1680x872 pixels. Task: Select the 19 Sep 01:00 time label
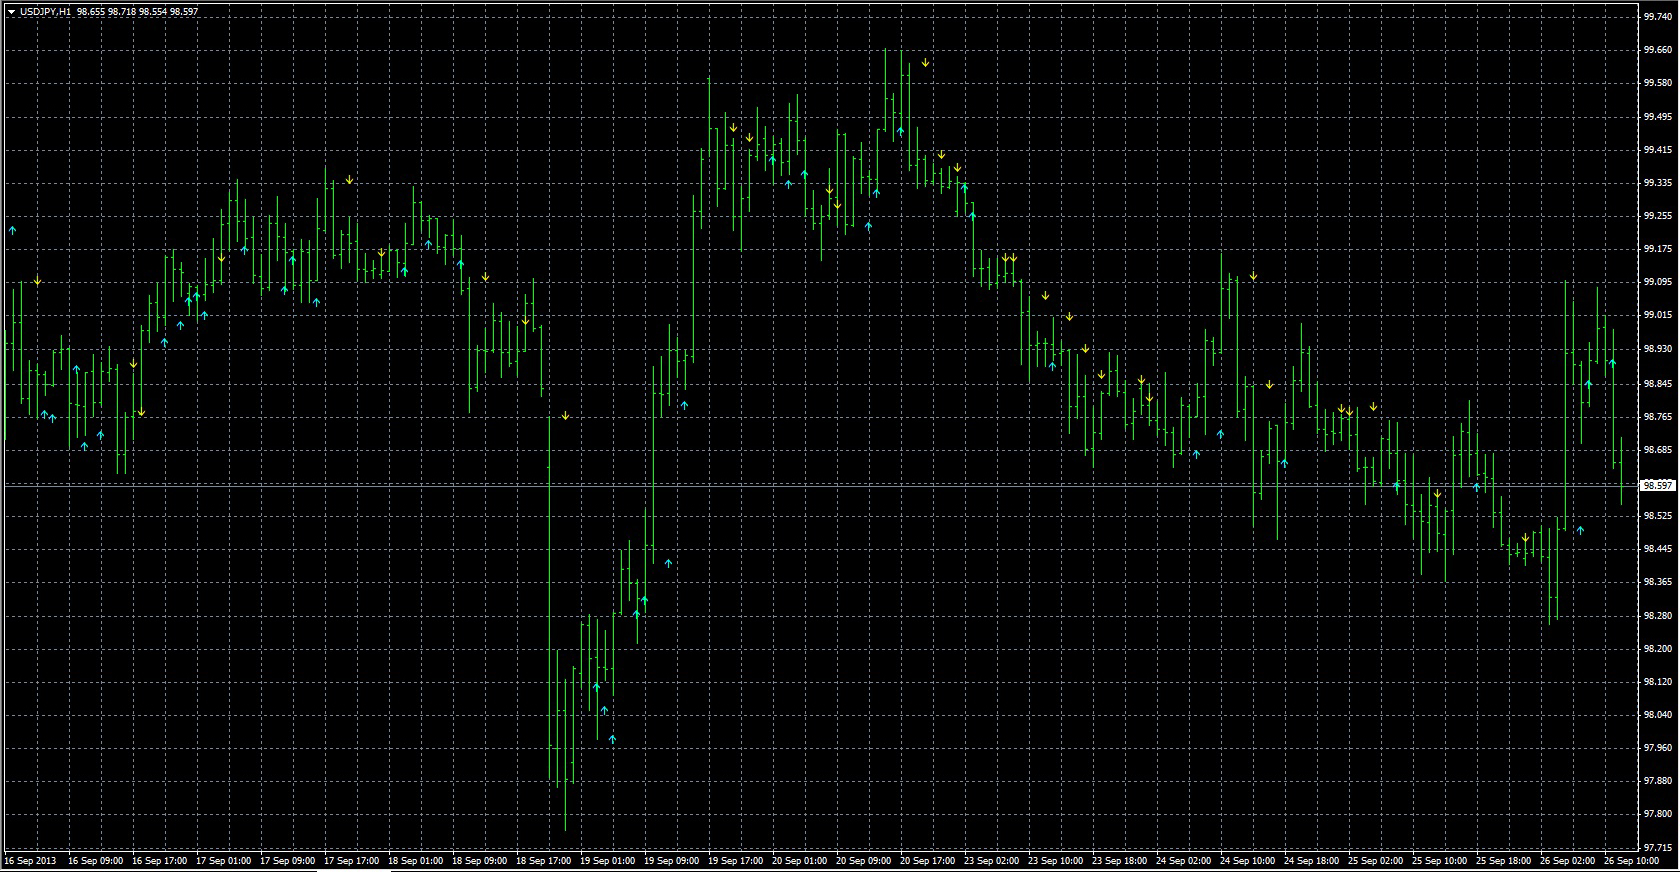(607, 860)
